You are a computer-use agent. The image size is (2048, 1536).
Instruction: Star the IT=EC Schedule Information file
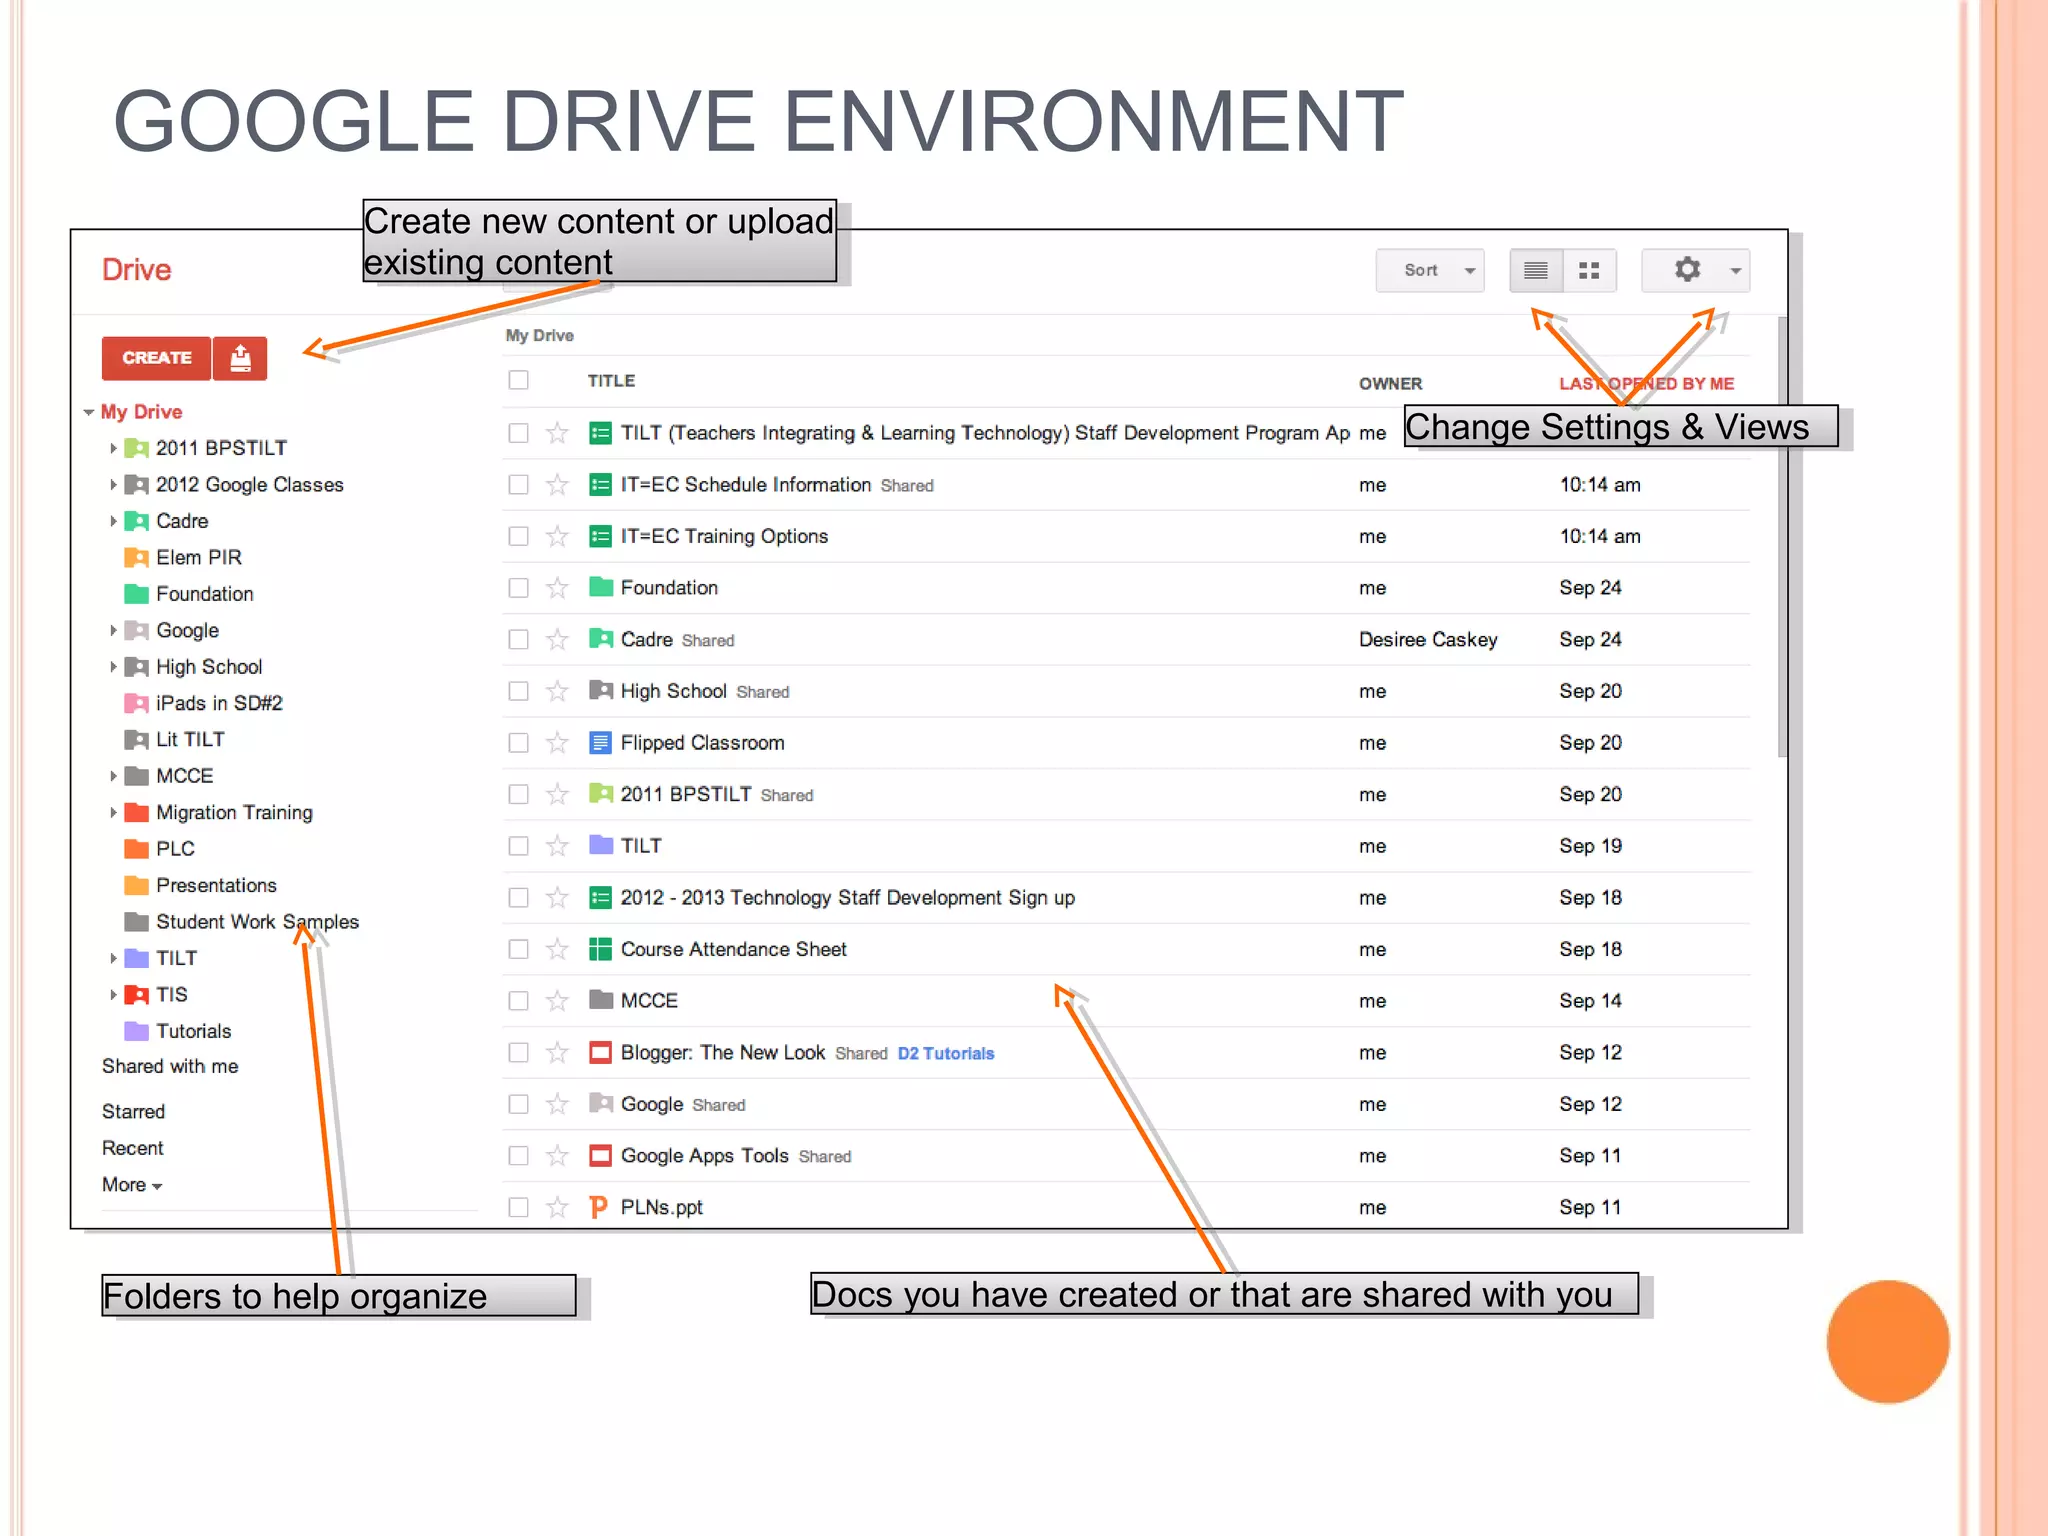click(557, 485)
